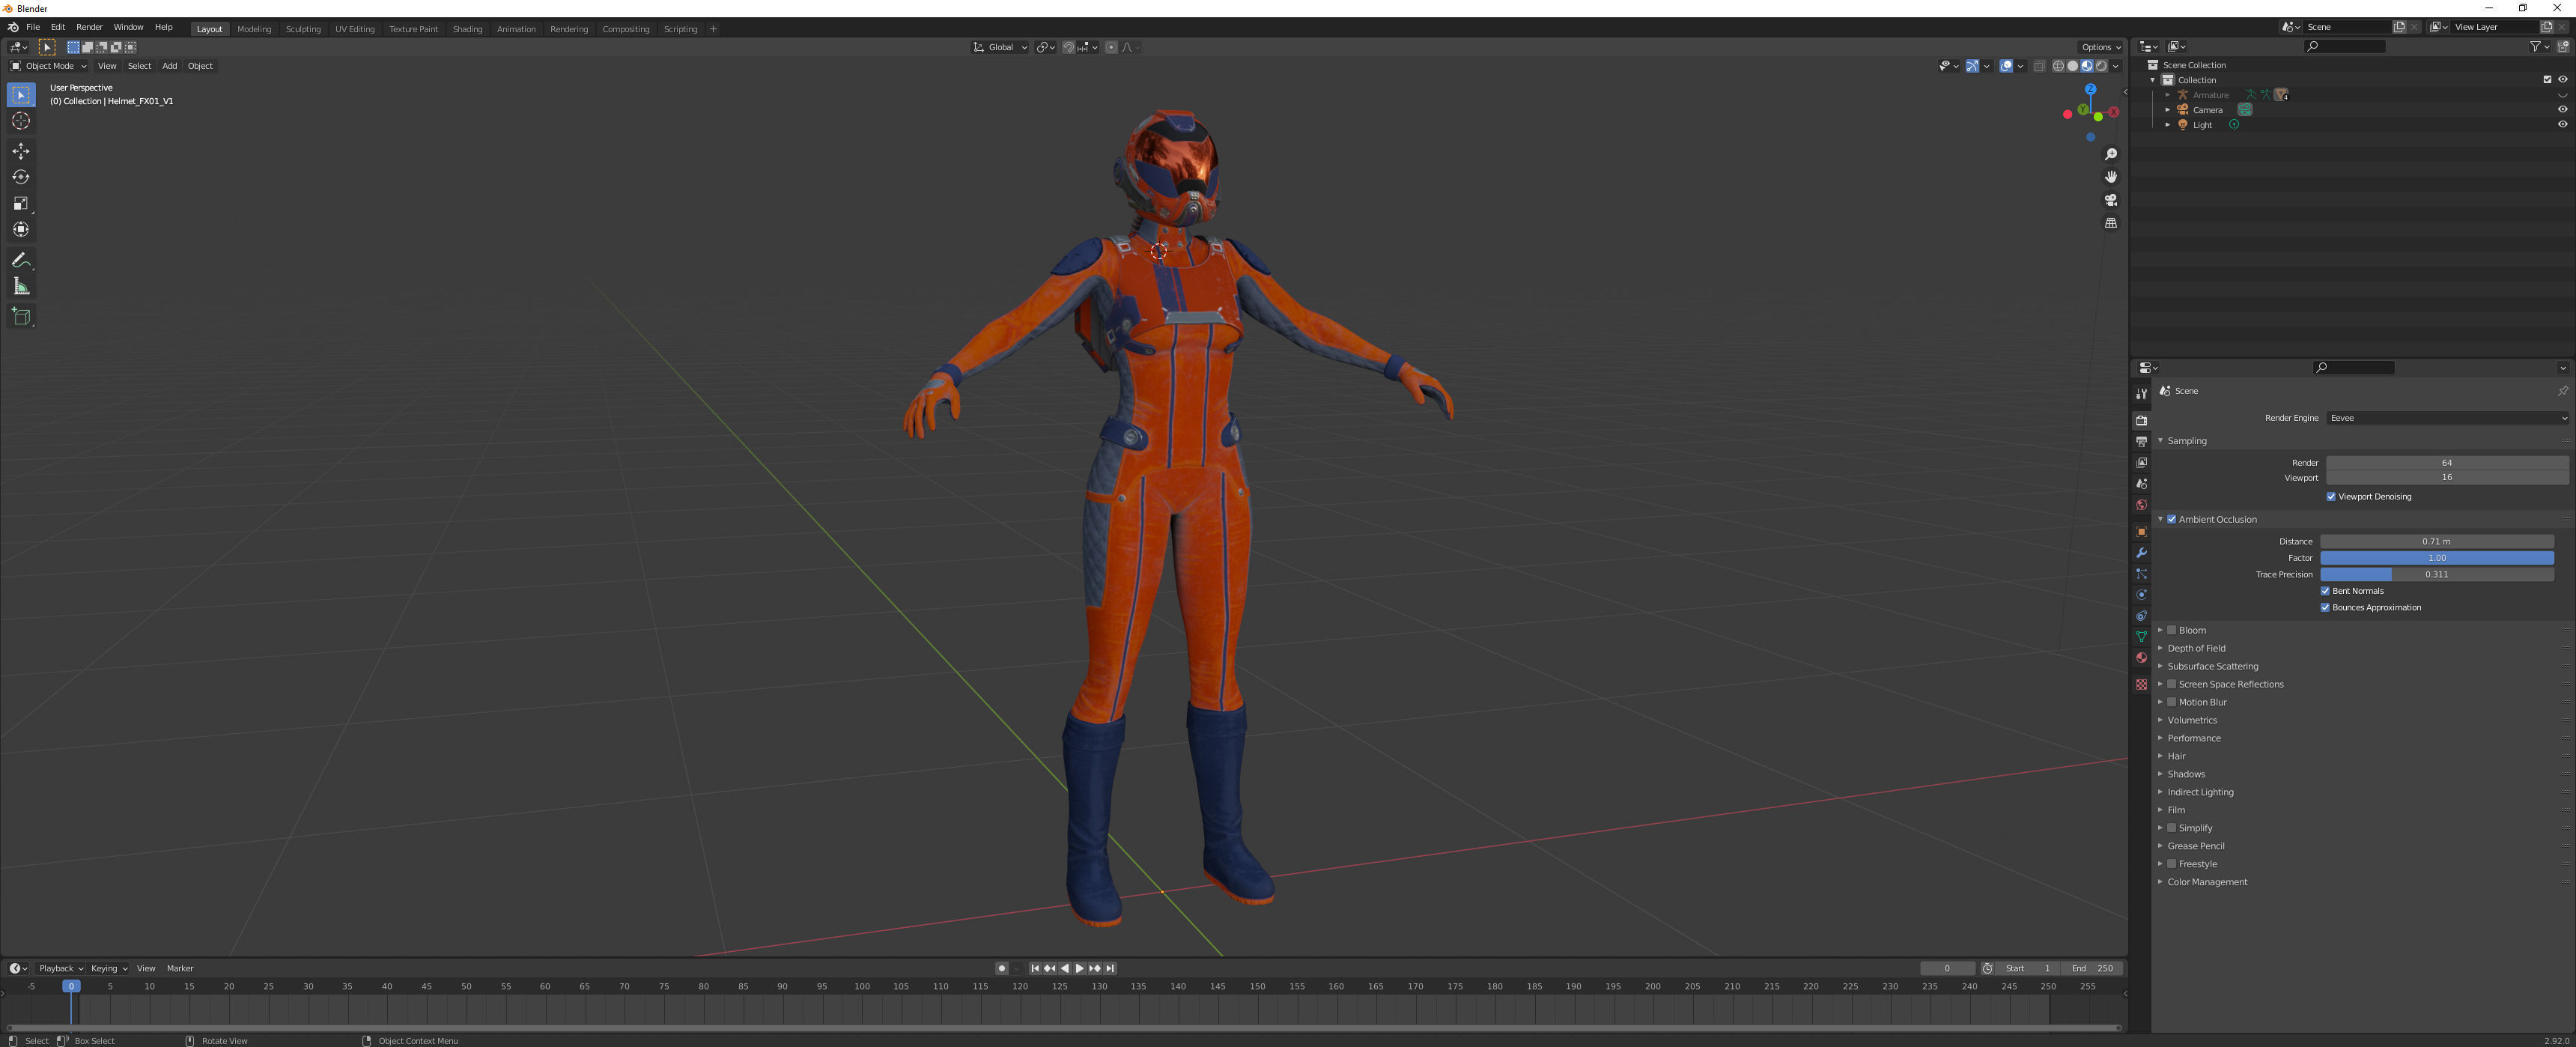This screenshot has width=2576, height=1047.
Task: Select the Cursor tool in the toolbar
Action: (21, 121)
